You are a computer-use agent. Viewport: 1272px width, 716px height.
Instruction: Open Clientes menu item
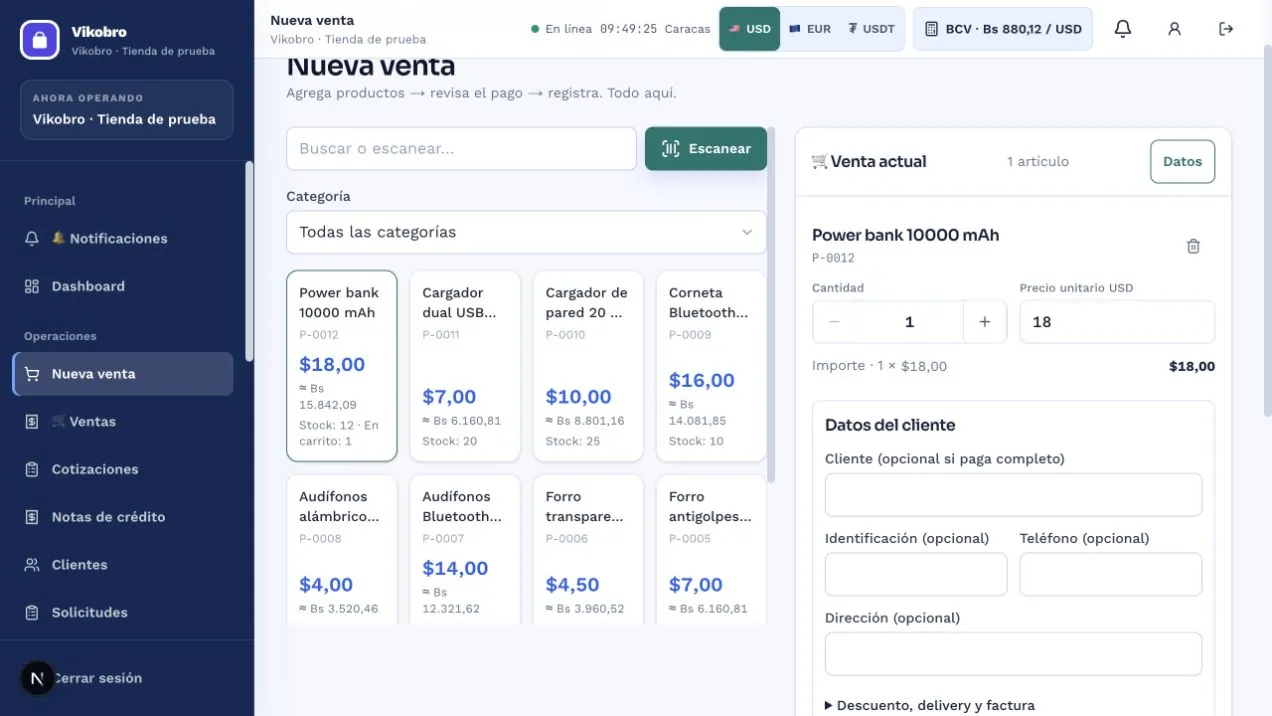(x=122, y=565)
